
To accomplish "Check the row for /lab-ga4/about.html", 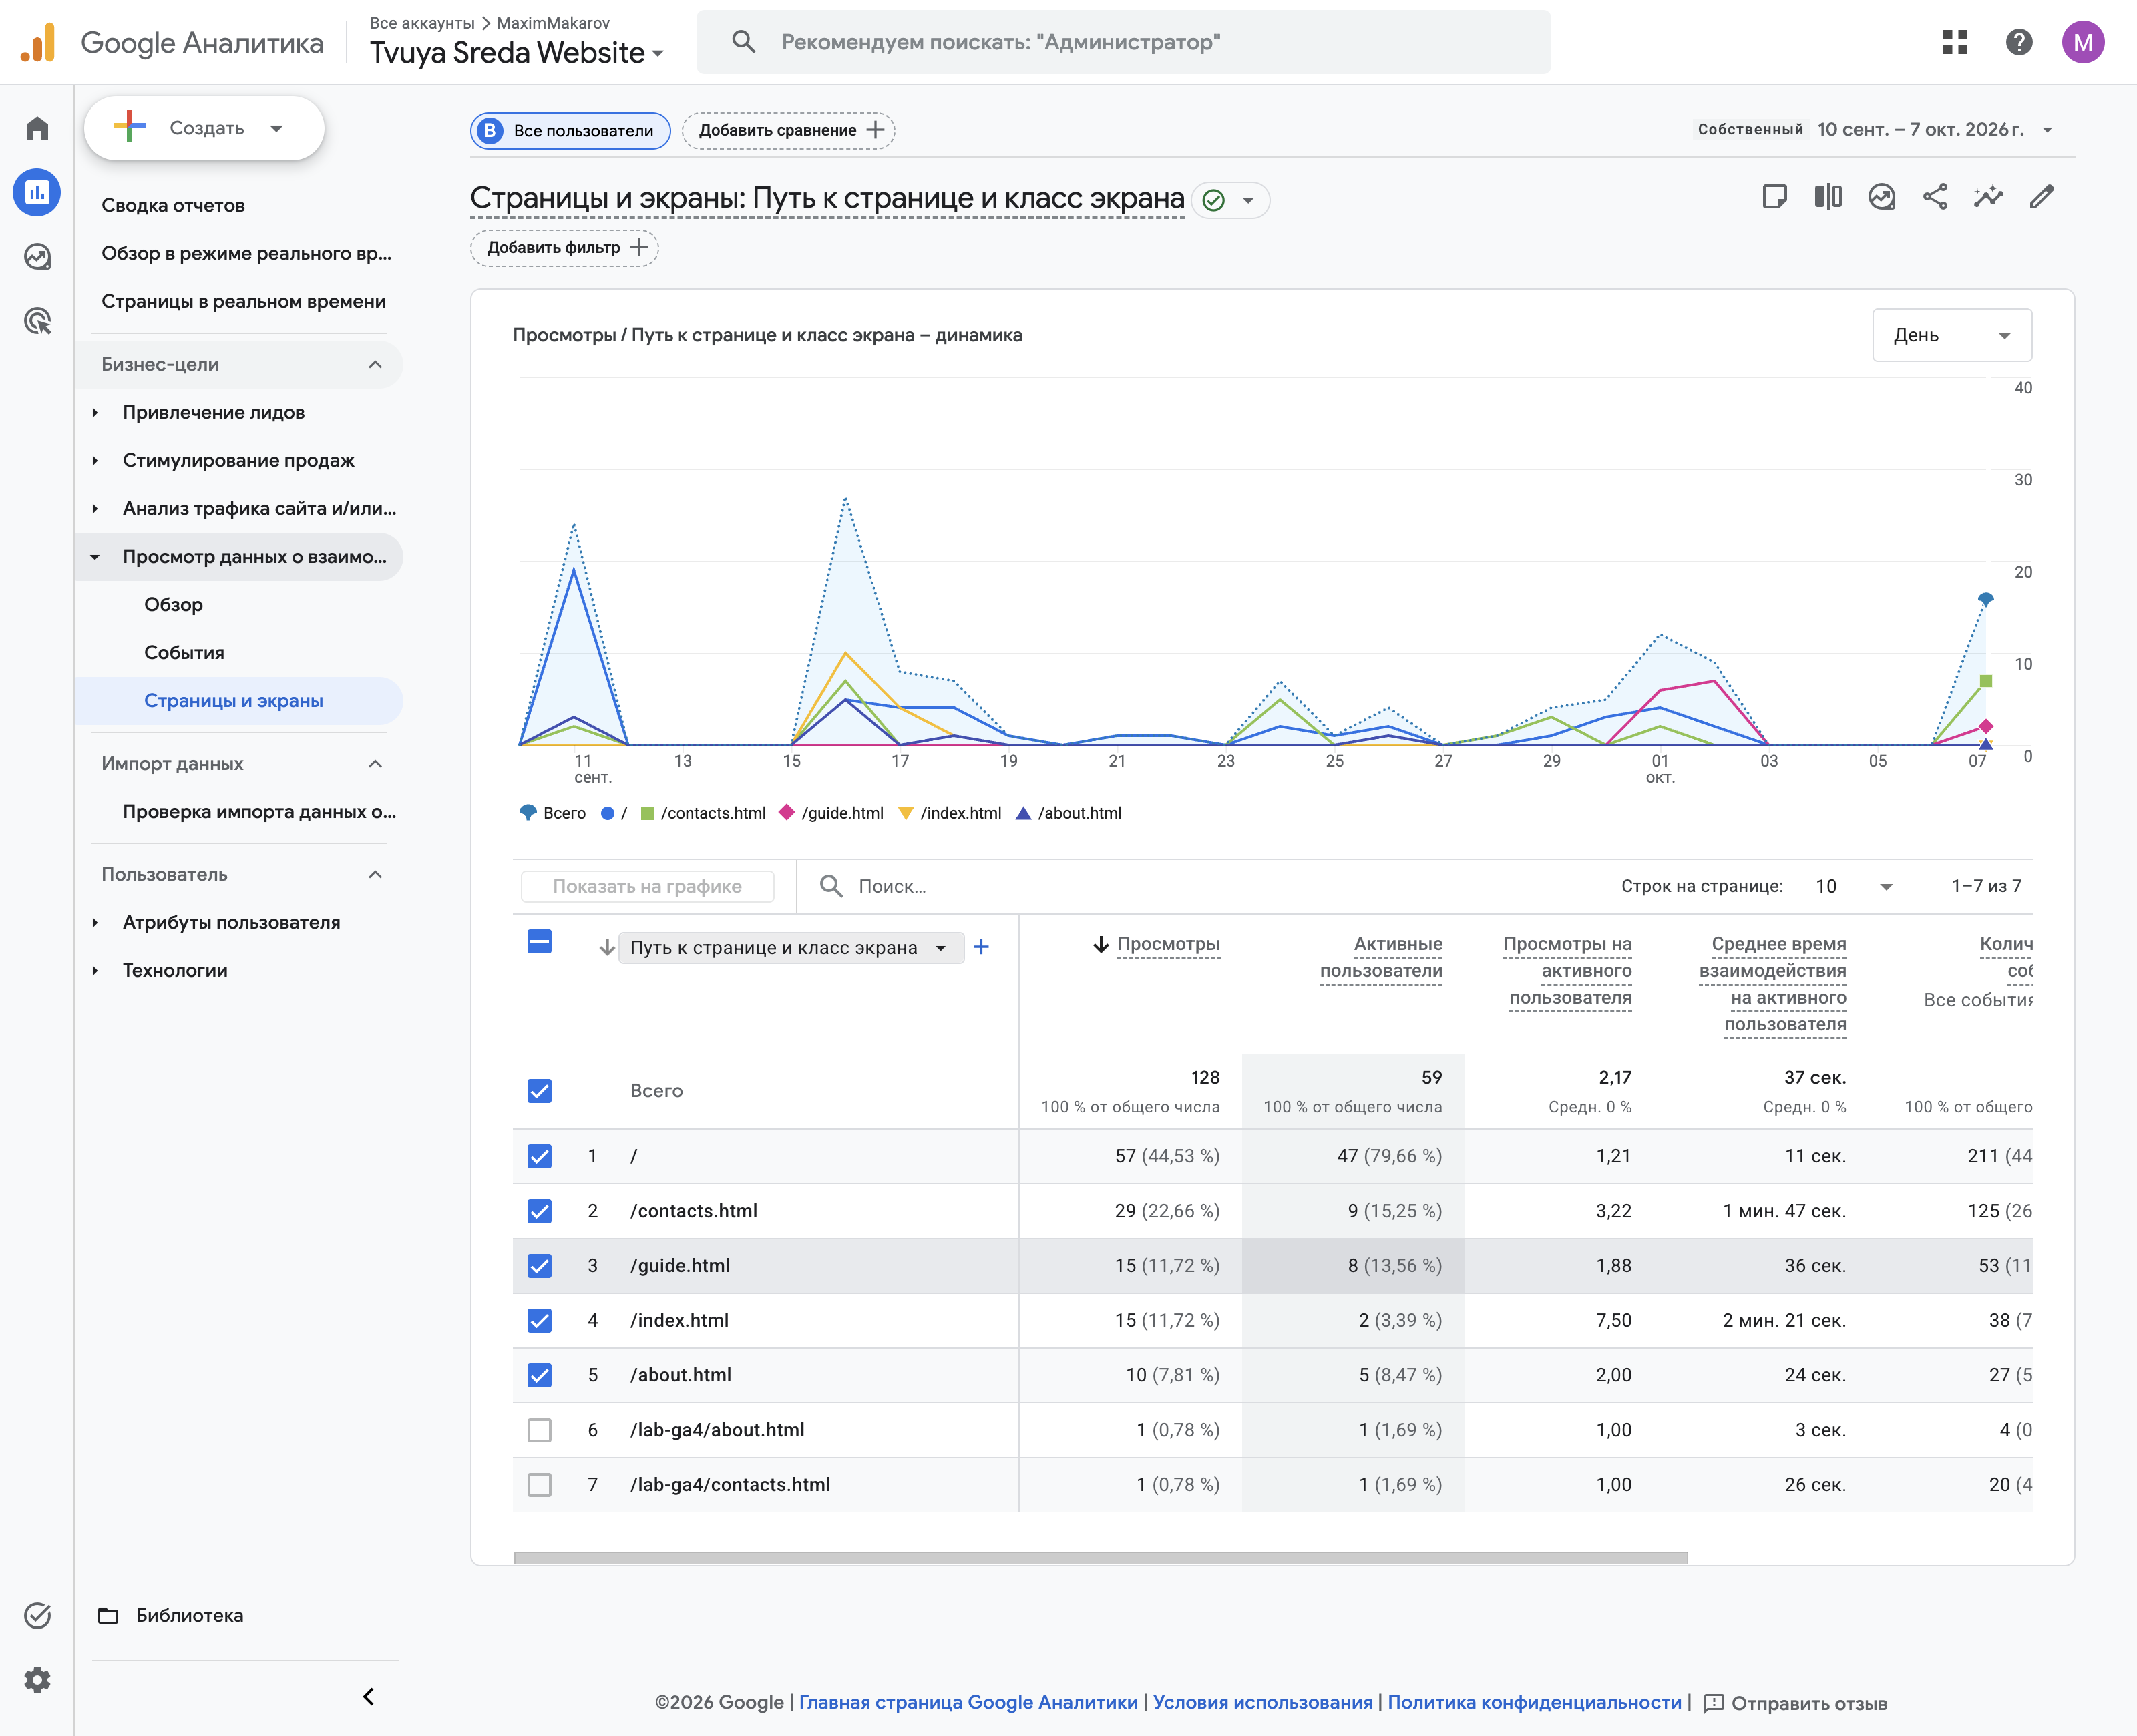I will click(539, 1430).
